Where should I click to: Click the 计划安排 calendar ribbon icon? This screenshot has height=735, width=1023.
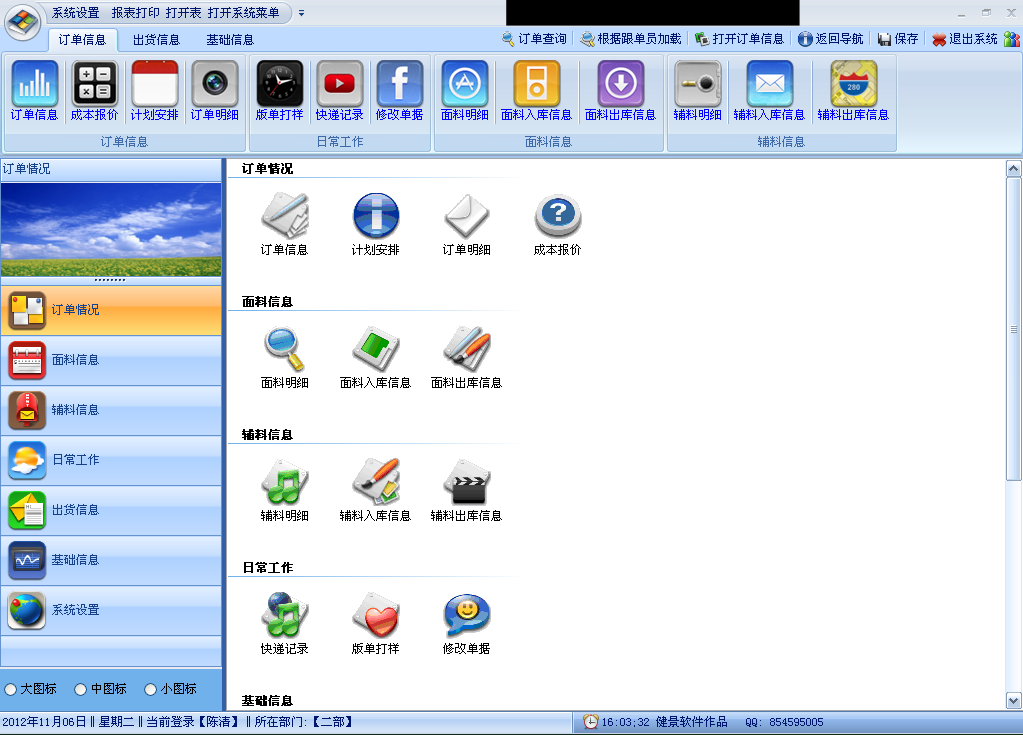click(x=154, y=84)
